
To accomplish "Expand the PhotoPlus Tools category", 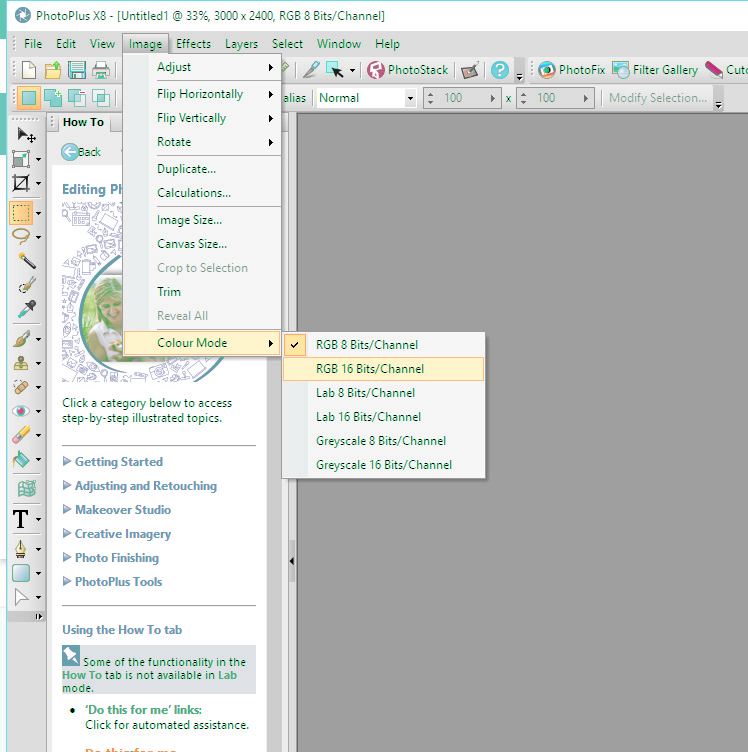I will click(113, 582).
